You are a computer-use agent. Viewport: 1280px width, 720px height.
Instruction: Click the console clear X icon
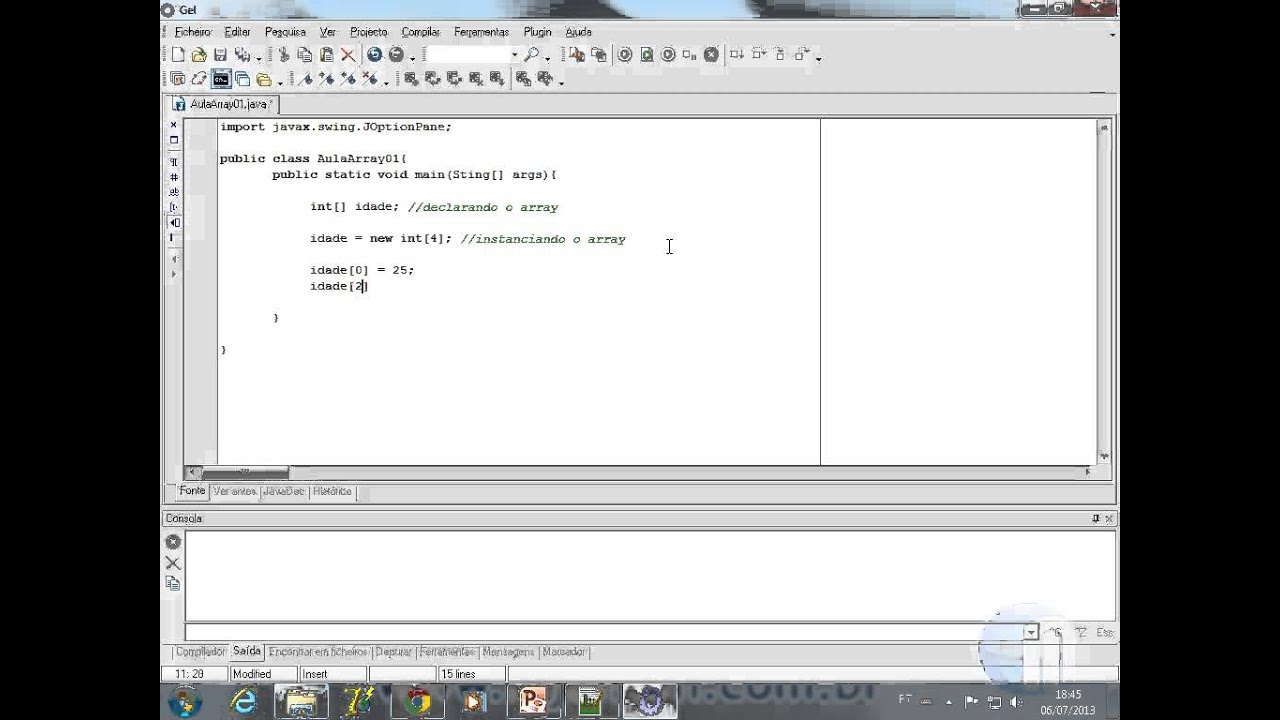click(x=173, y=563)
